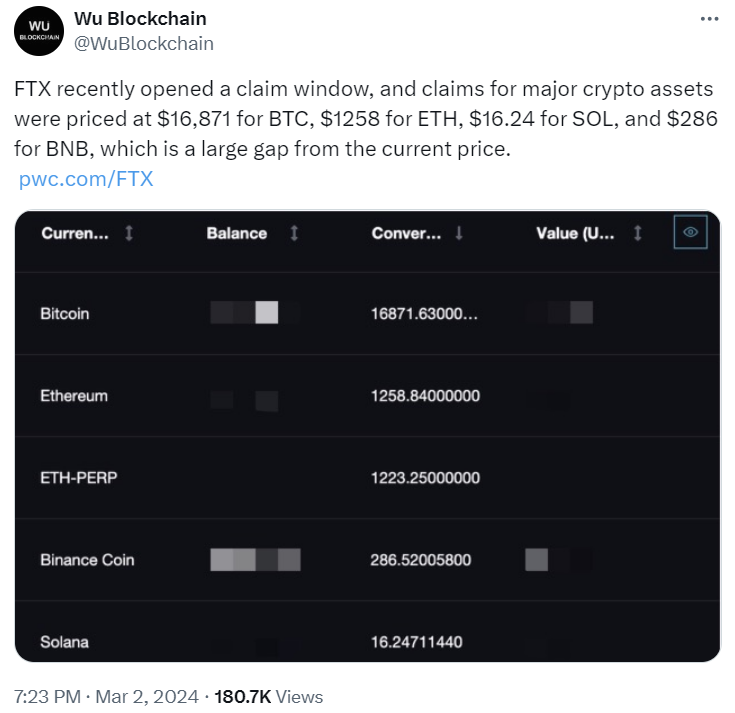Click the blurred Bitcoin balance value
This screenshot has height=713, width=735.
pos(255,313)
